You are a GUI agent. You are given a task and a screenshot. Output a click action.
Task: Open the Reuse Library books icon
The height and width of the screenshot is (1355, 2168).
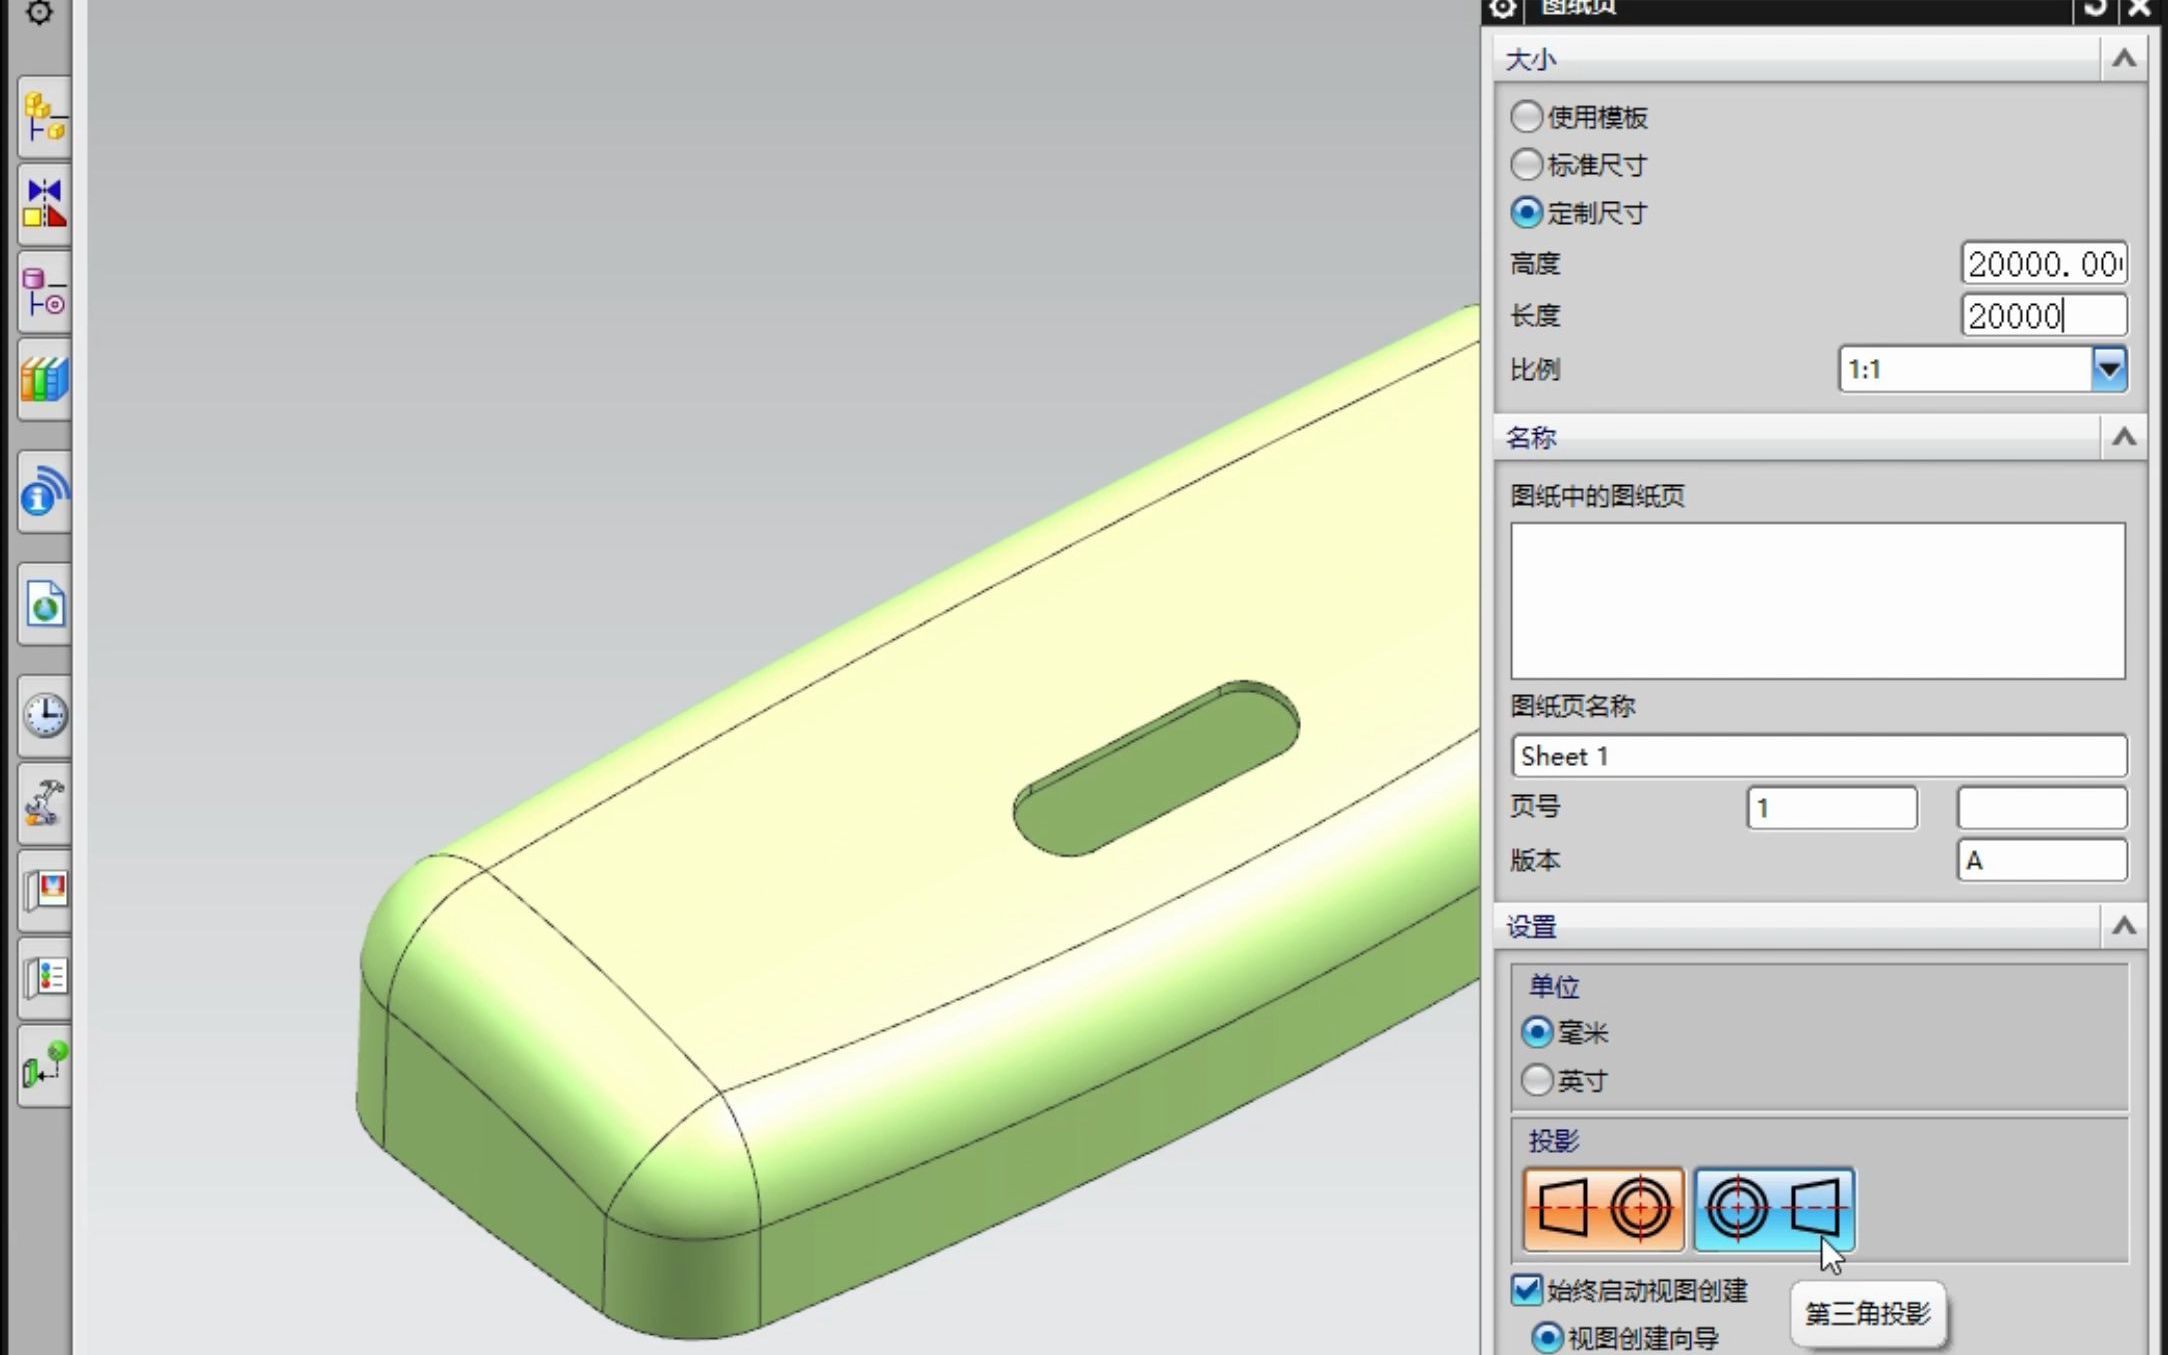[x=44, y=380]
